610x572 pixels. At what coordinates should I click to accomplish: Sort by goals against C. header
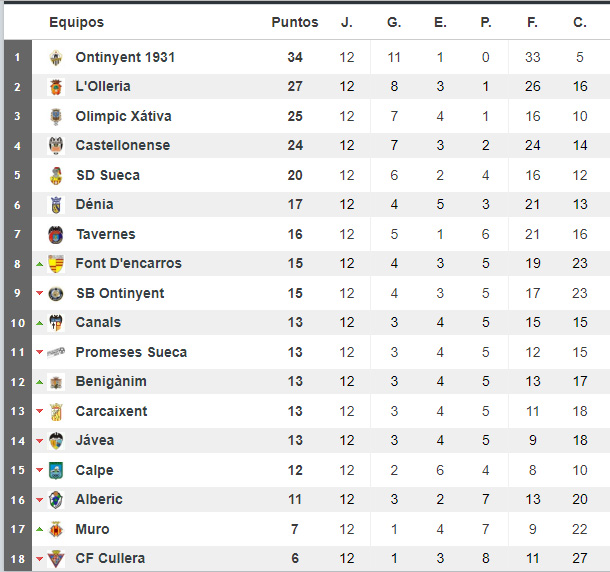pyautogui.click(x=580, y=22)
